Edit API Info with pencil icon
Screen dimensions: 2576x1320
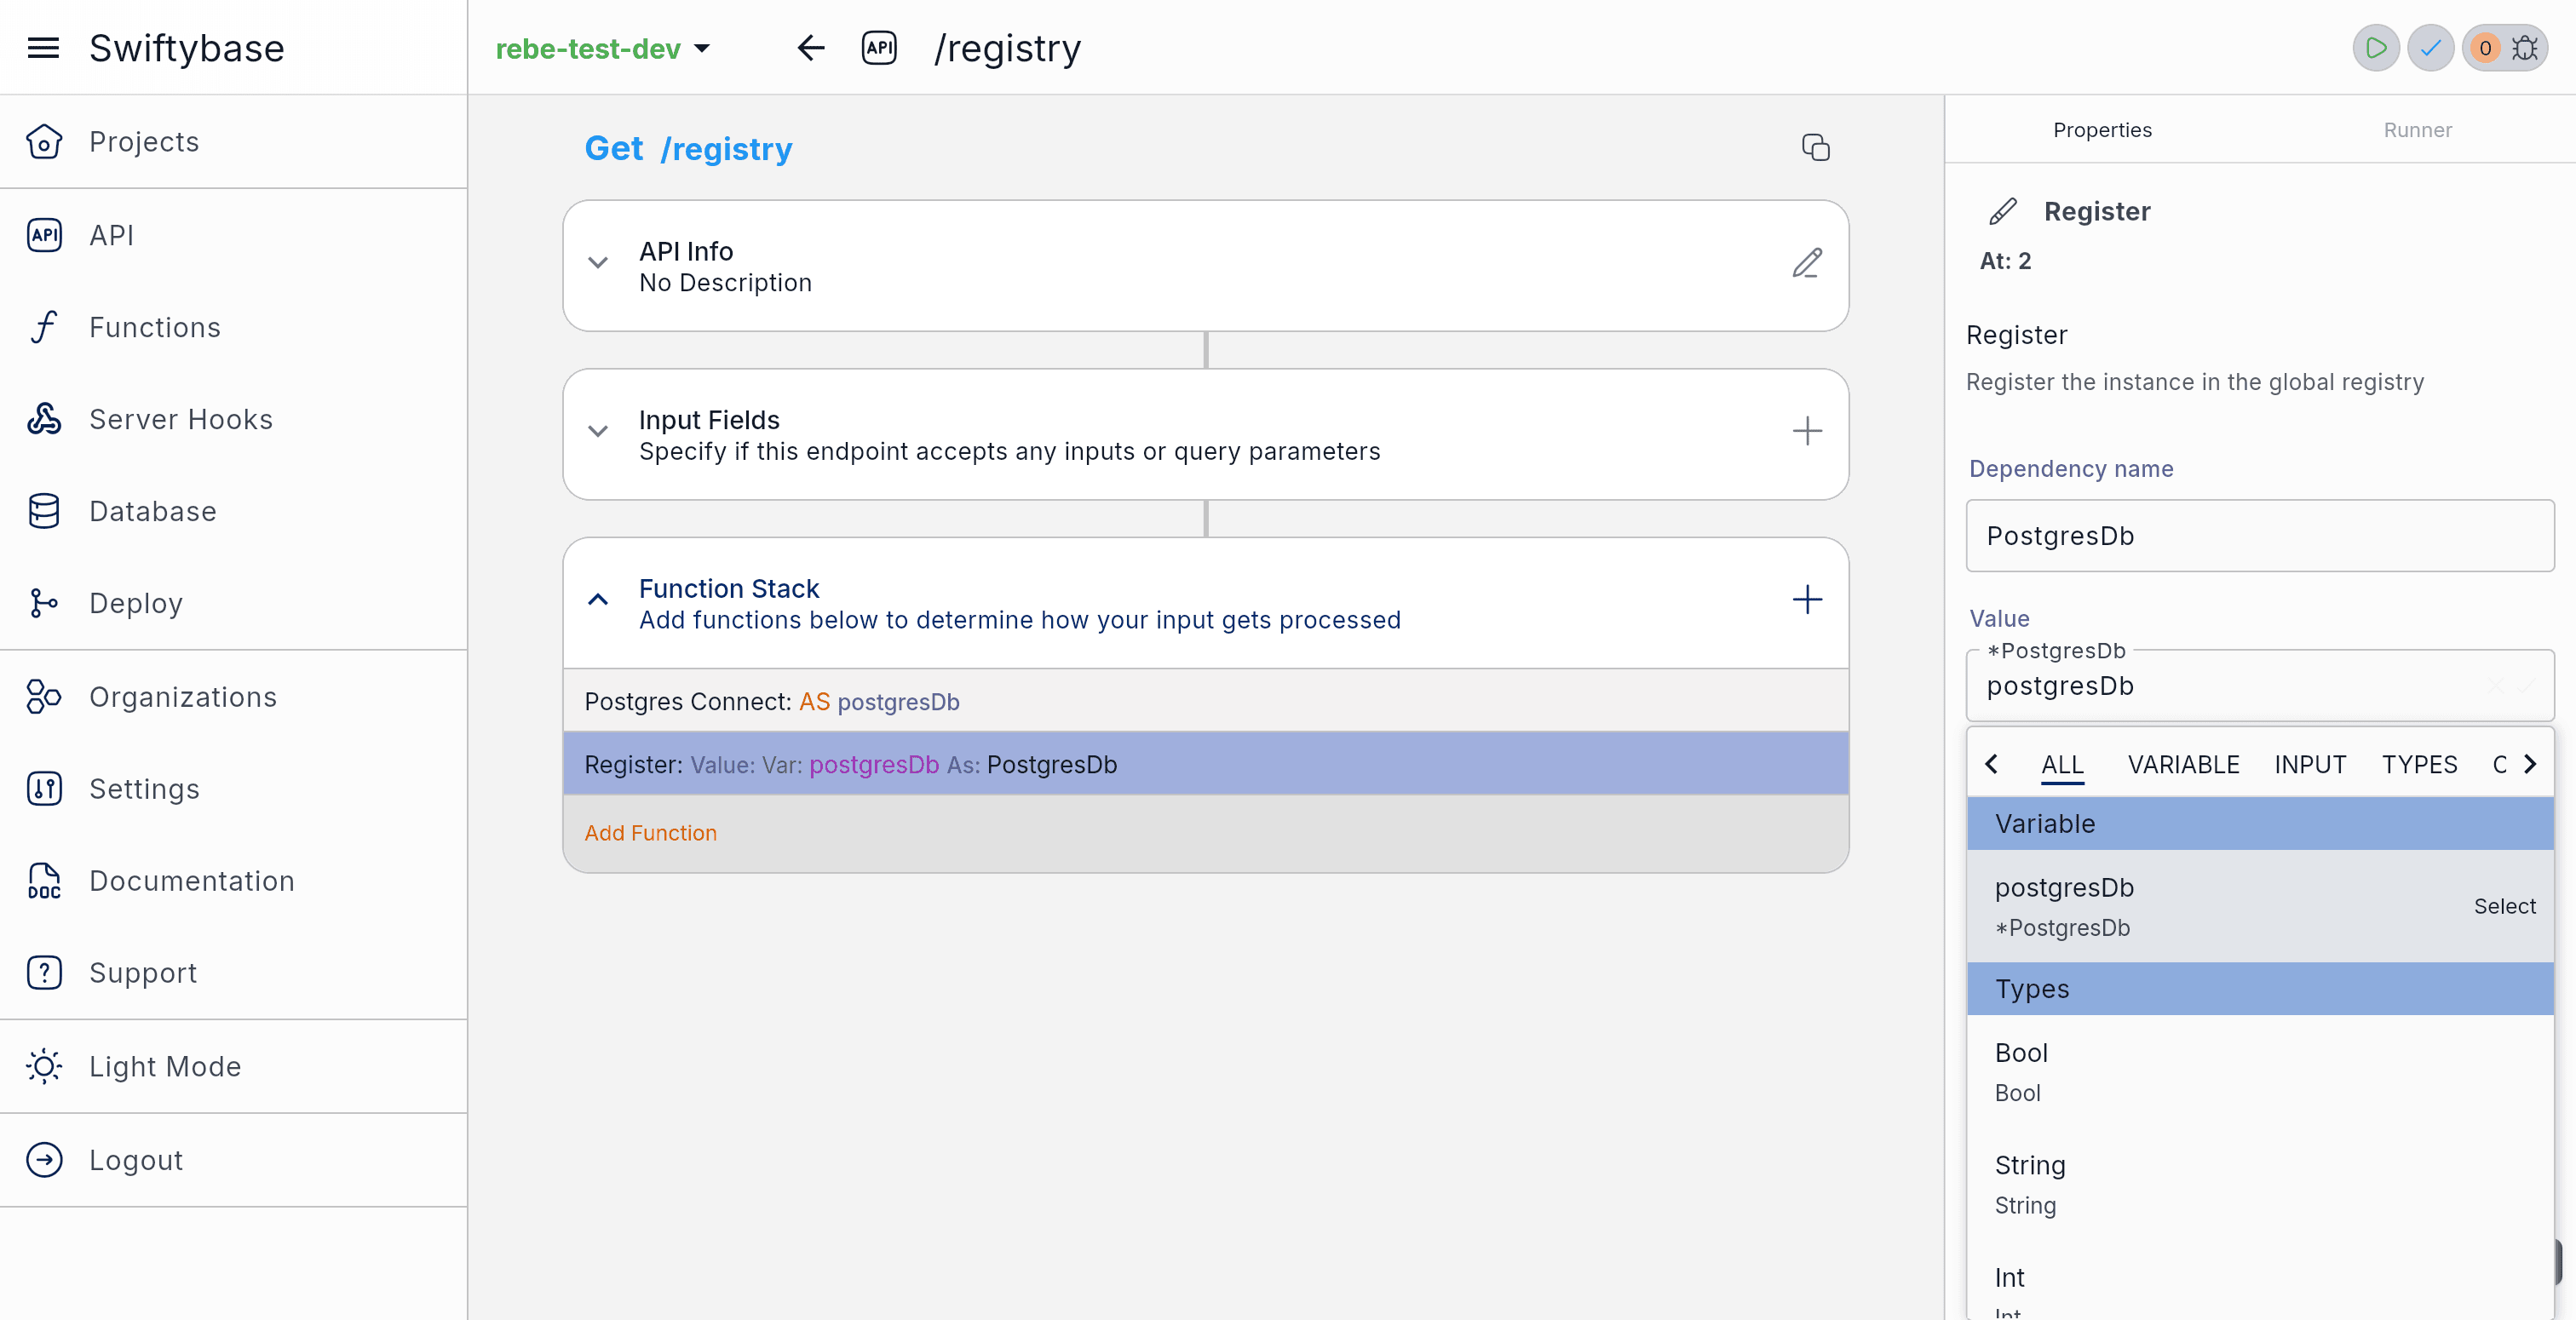click(x=1806, y=264)
